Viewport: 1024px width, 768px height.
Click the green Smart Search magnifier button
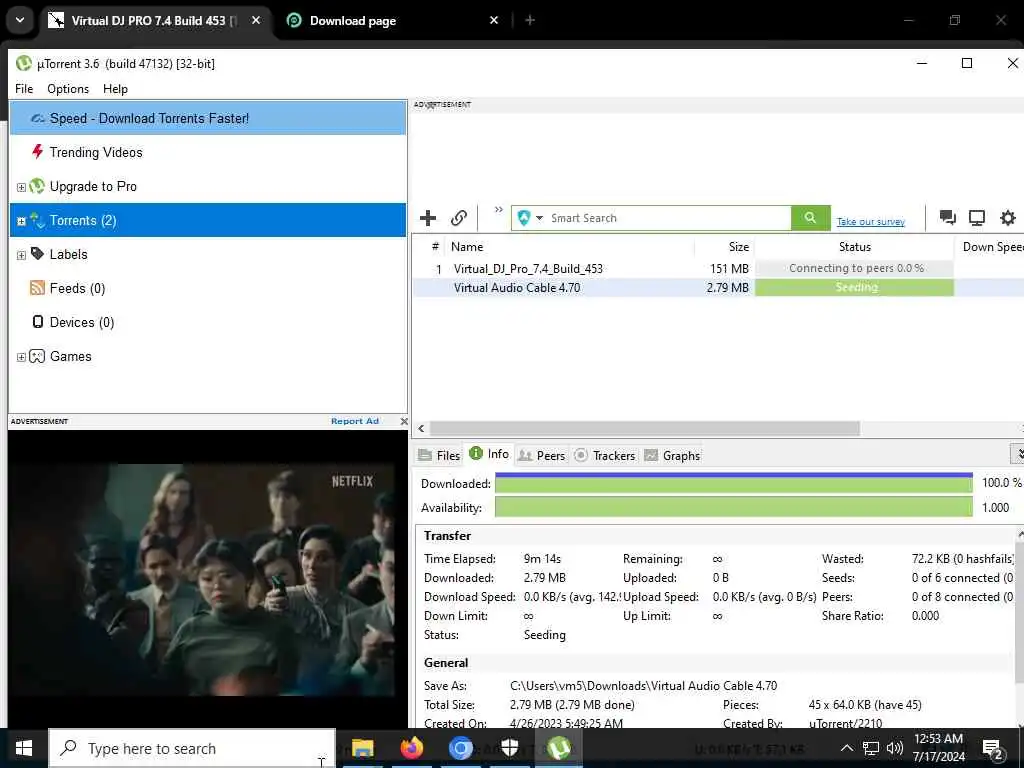point(810,217)
